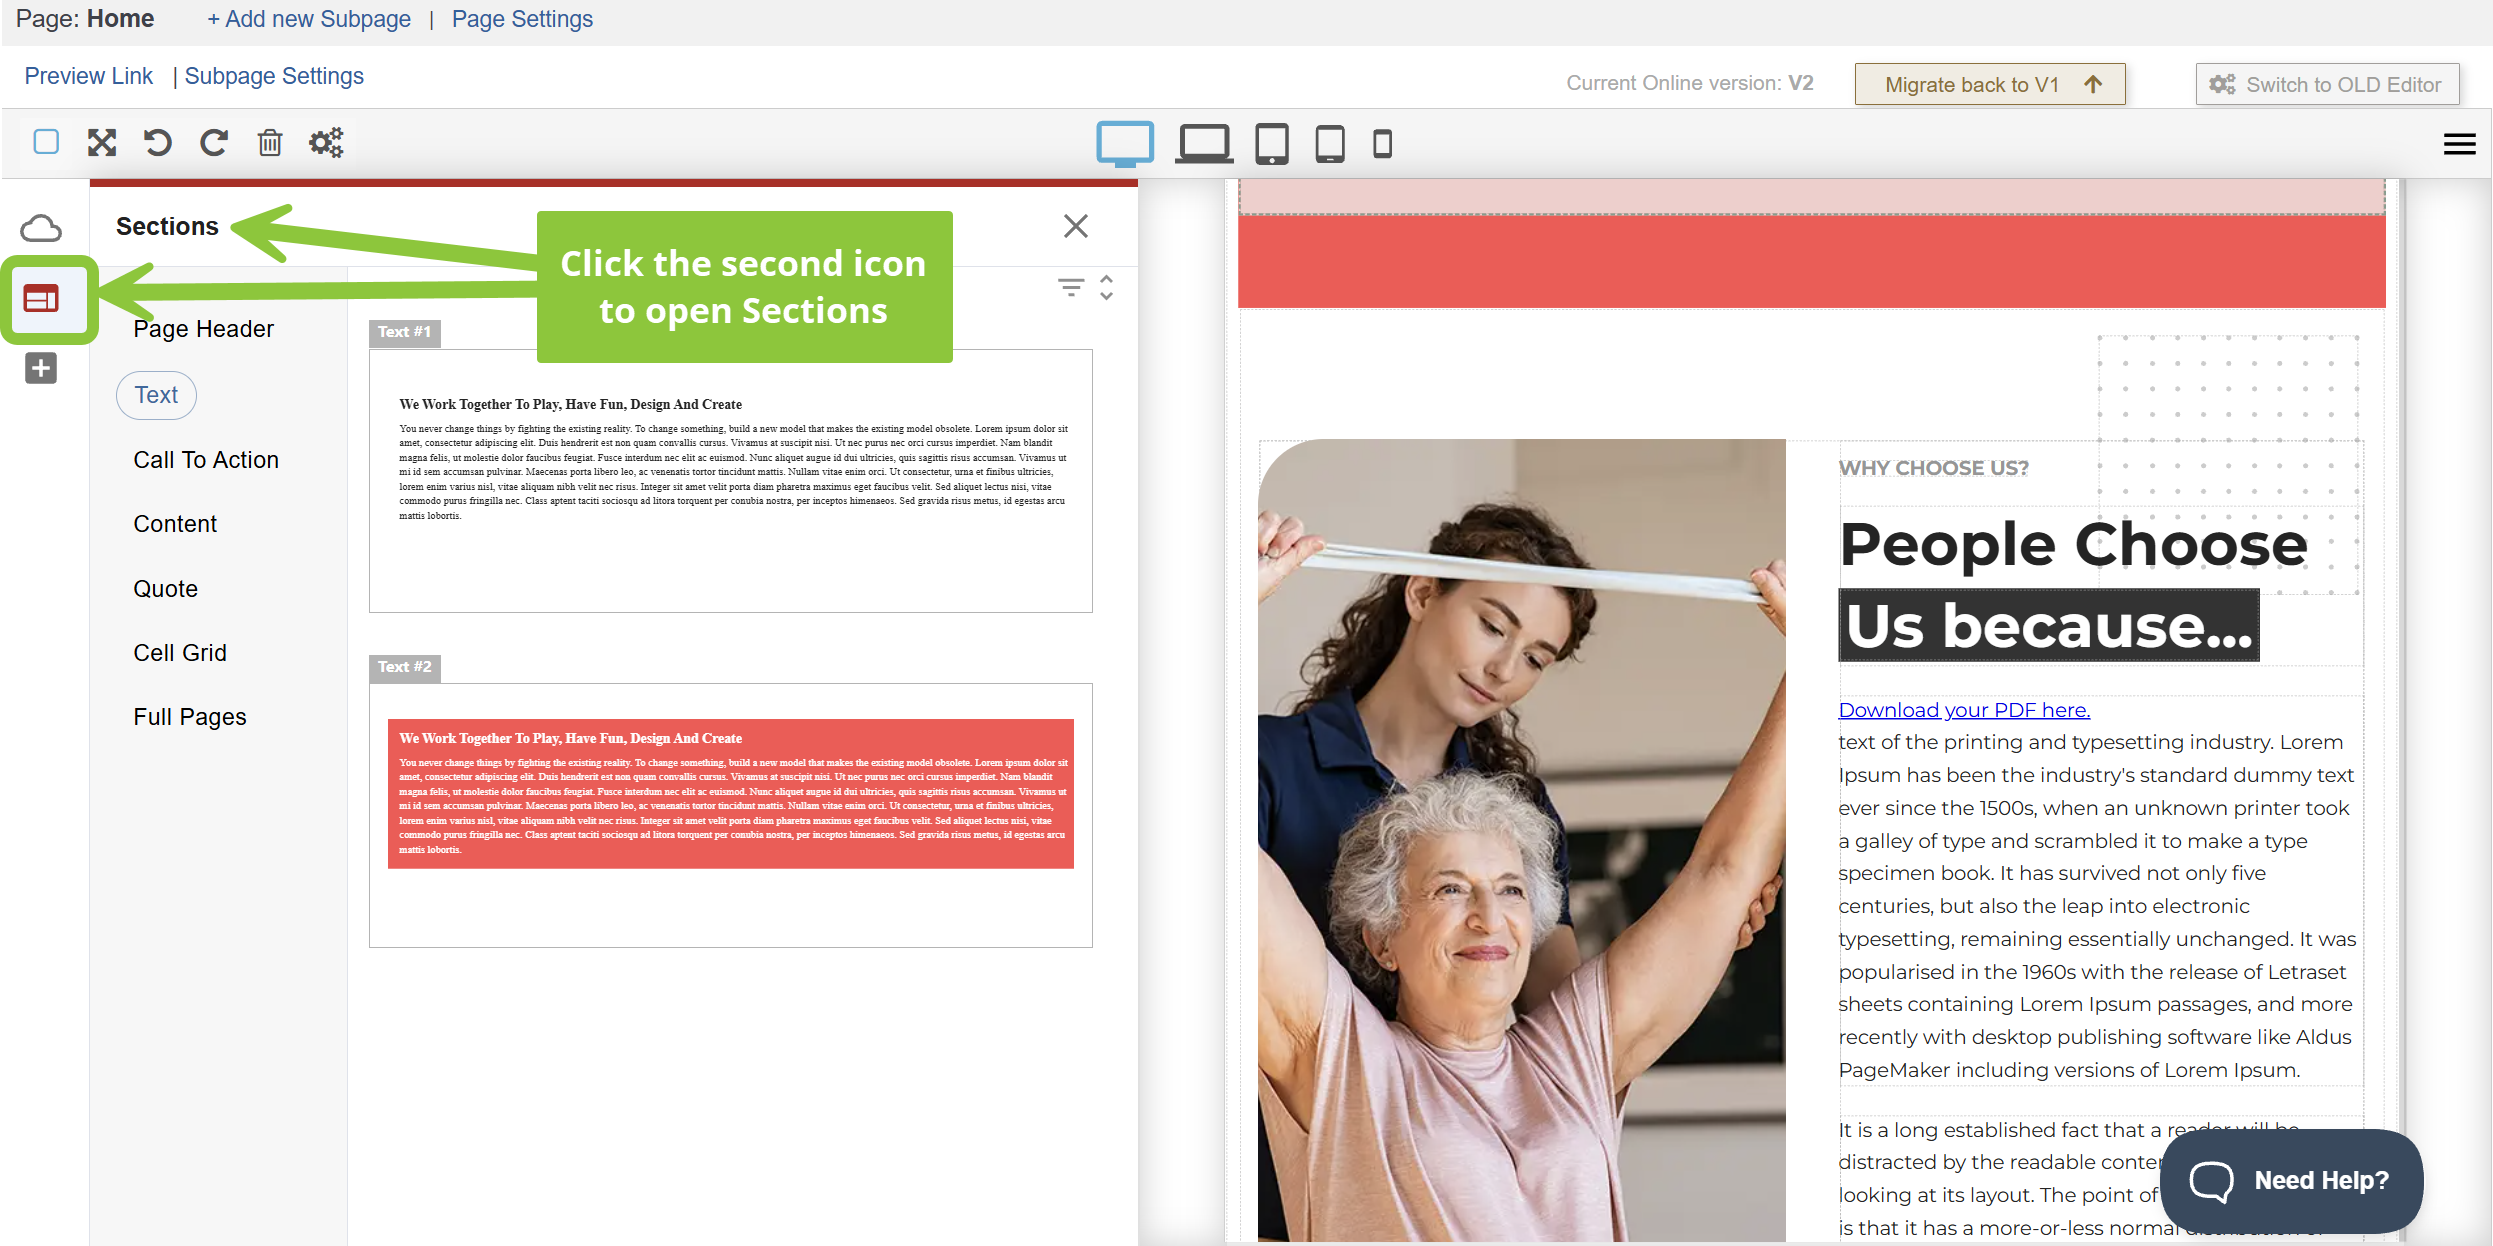This screenshot has width=2493, height=1246.
Task: Open the Preview Link
Action: coord(88,76)
